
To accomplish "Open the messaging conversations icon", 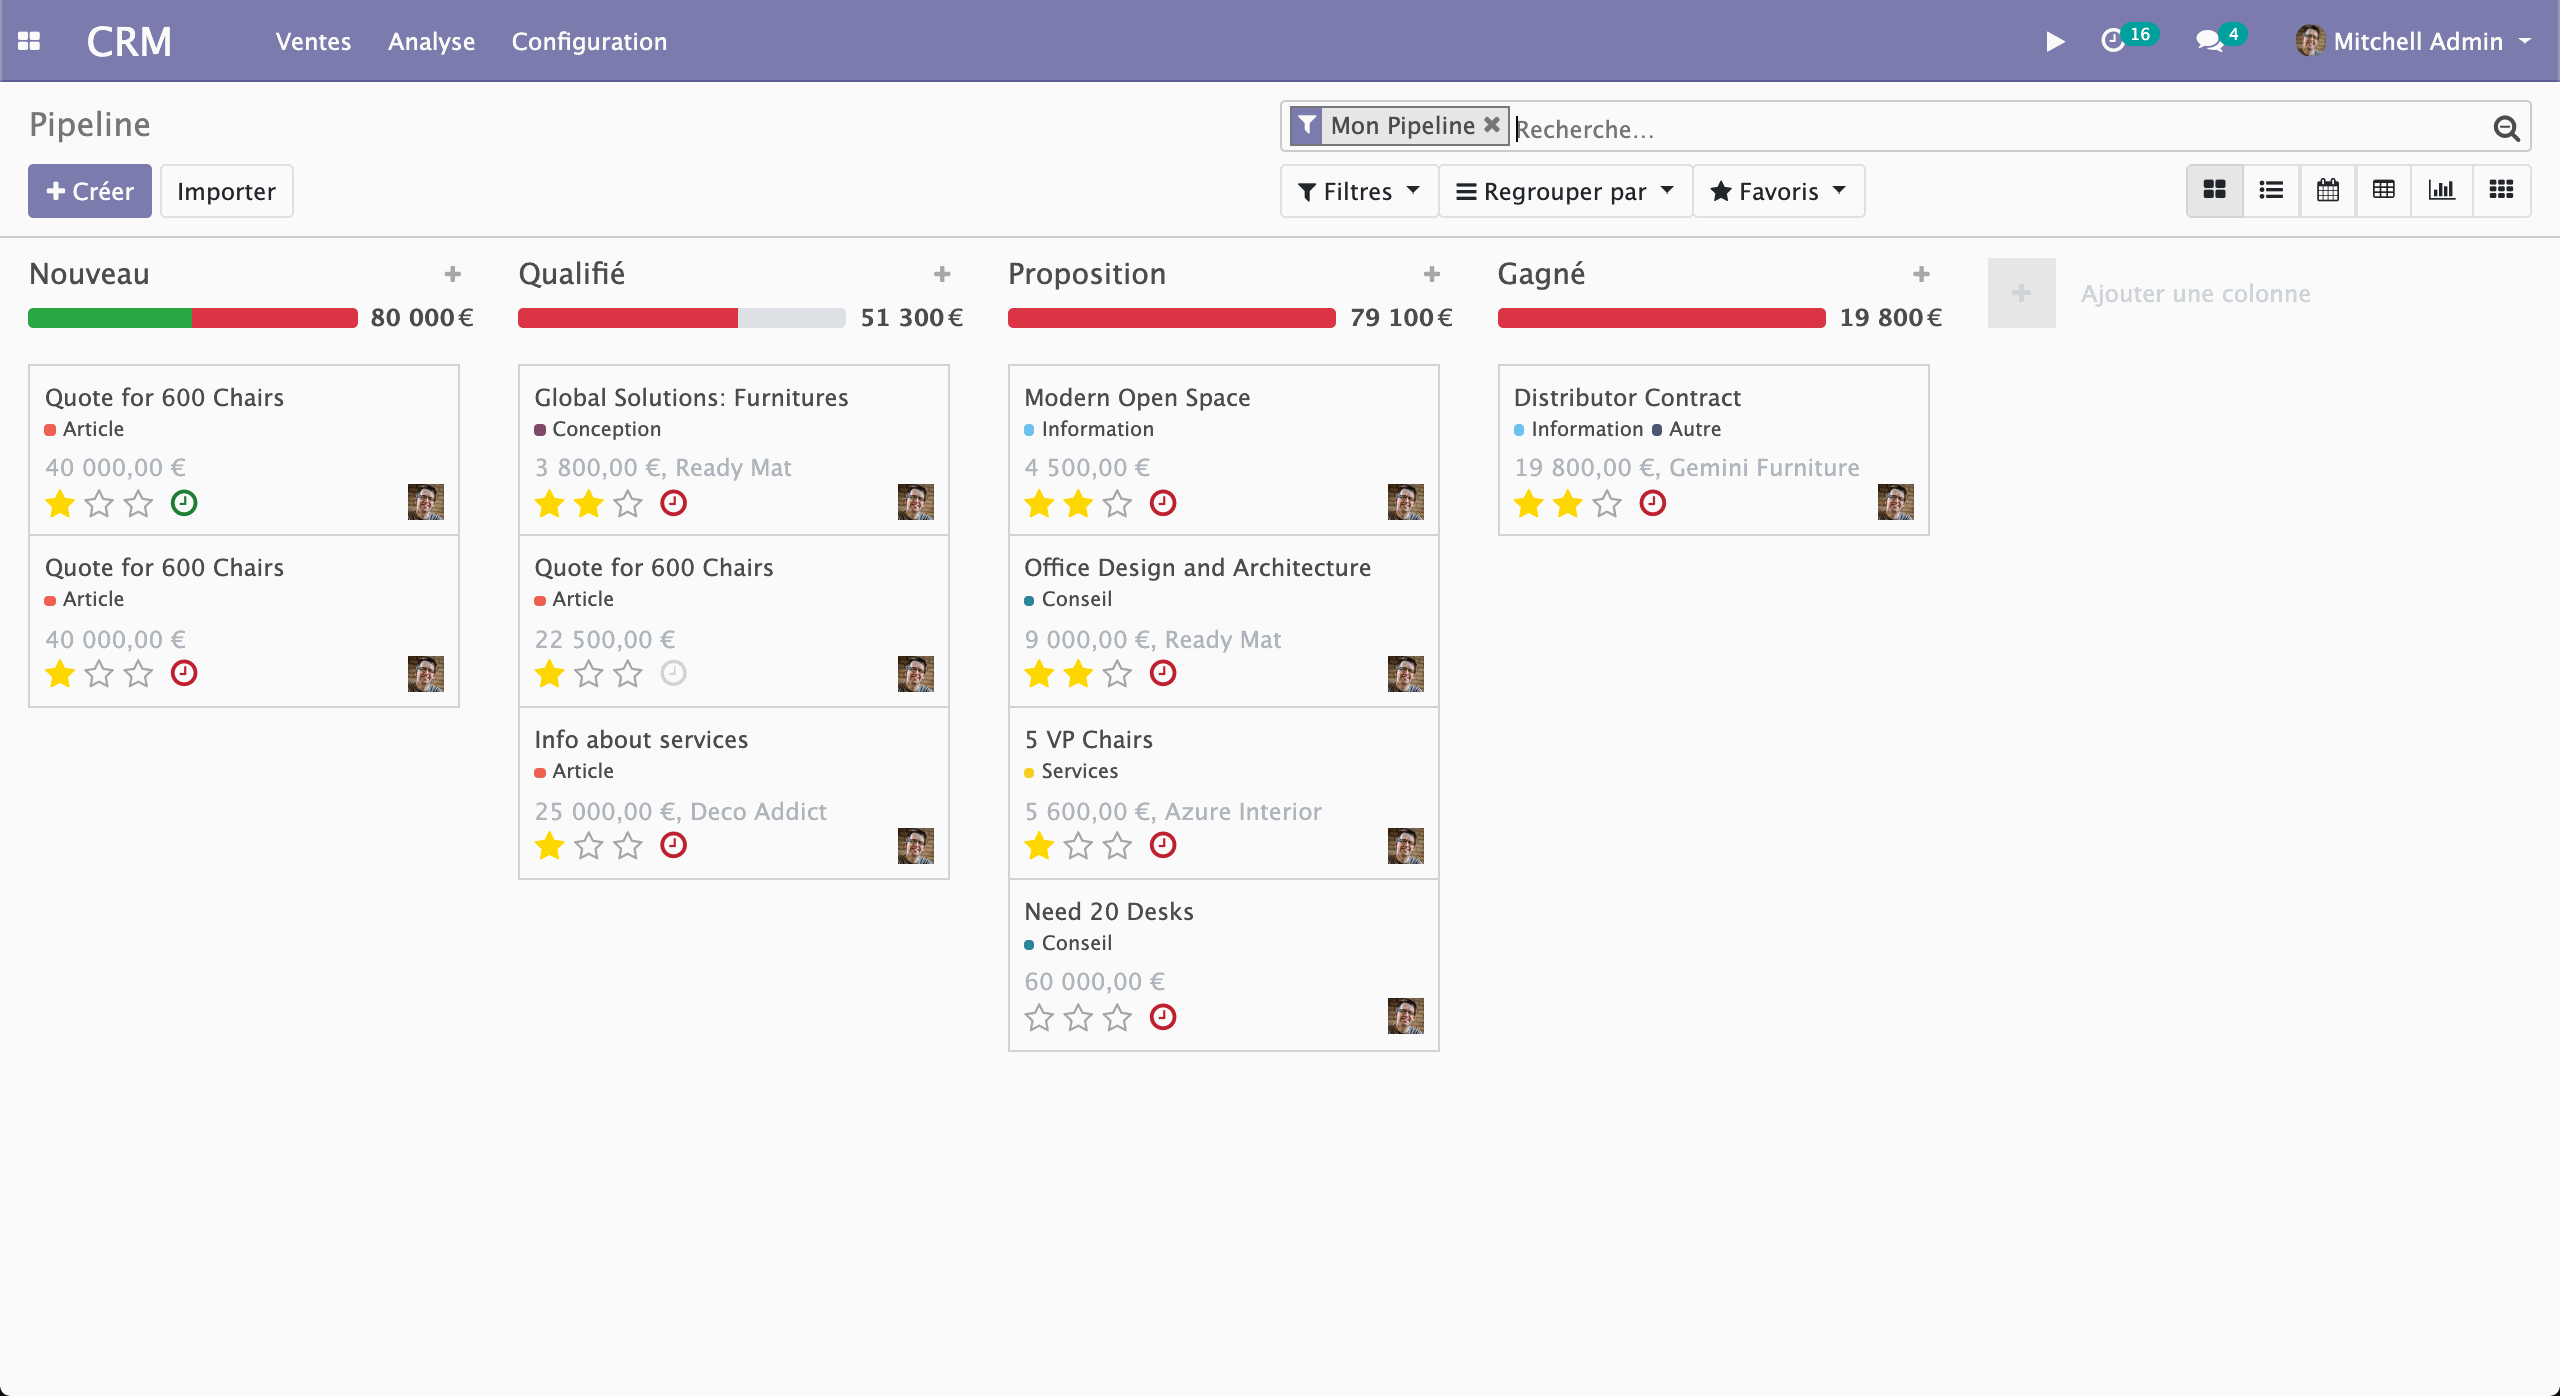I will (x=2209, y=41).
